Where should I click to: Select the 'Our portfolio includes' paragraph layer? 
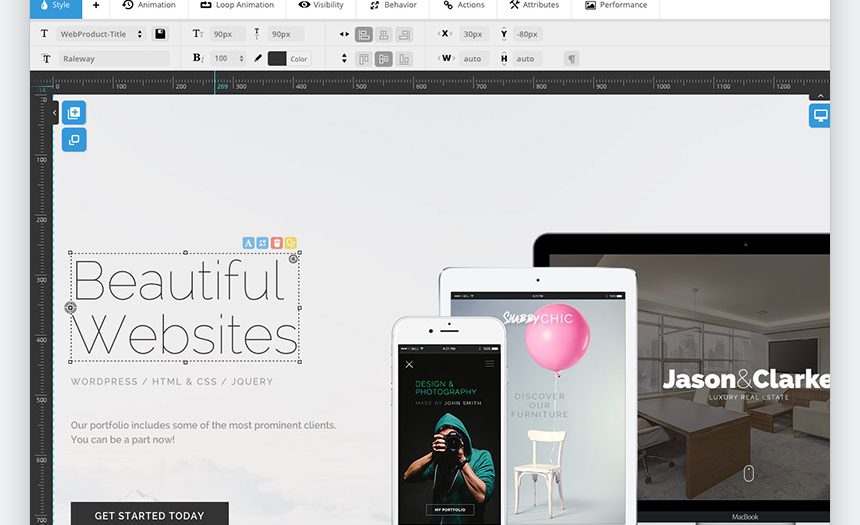(203, 432)
